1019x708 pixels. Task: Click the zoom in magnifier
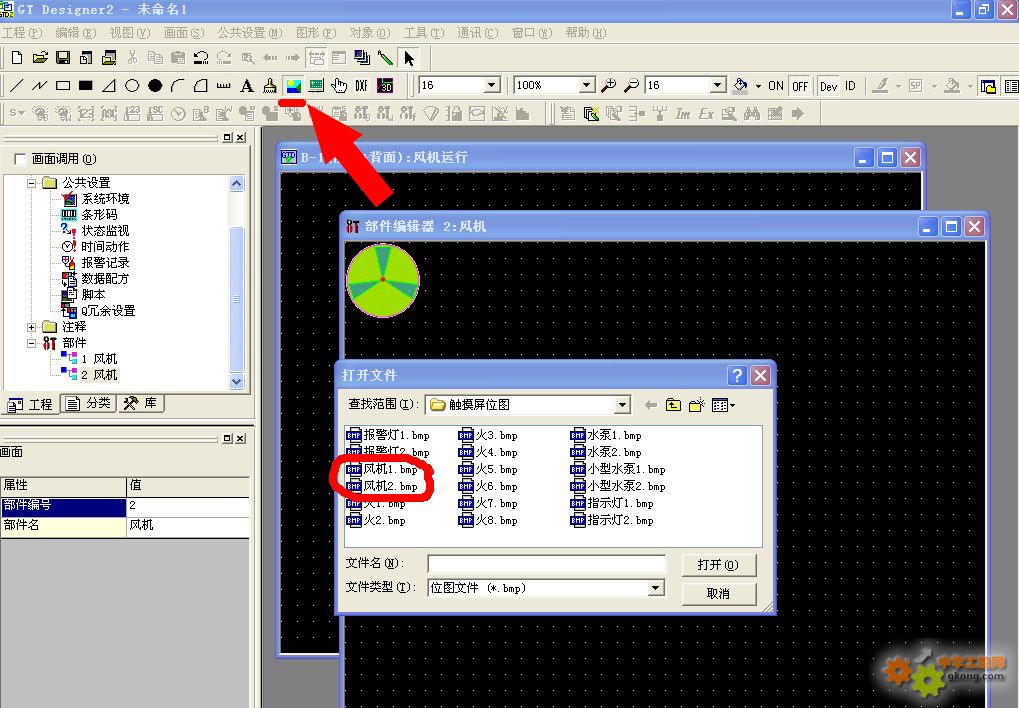click(x=608, y=85)
